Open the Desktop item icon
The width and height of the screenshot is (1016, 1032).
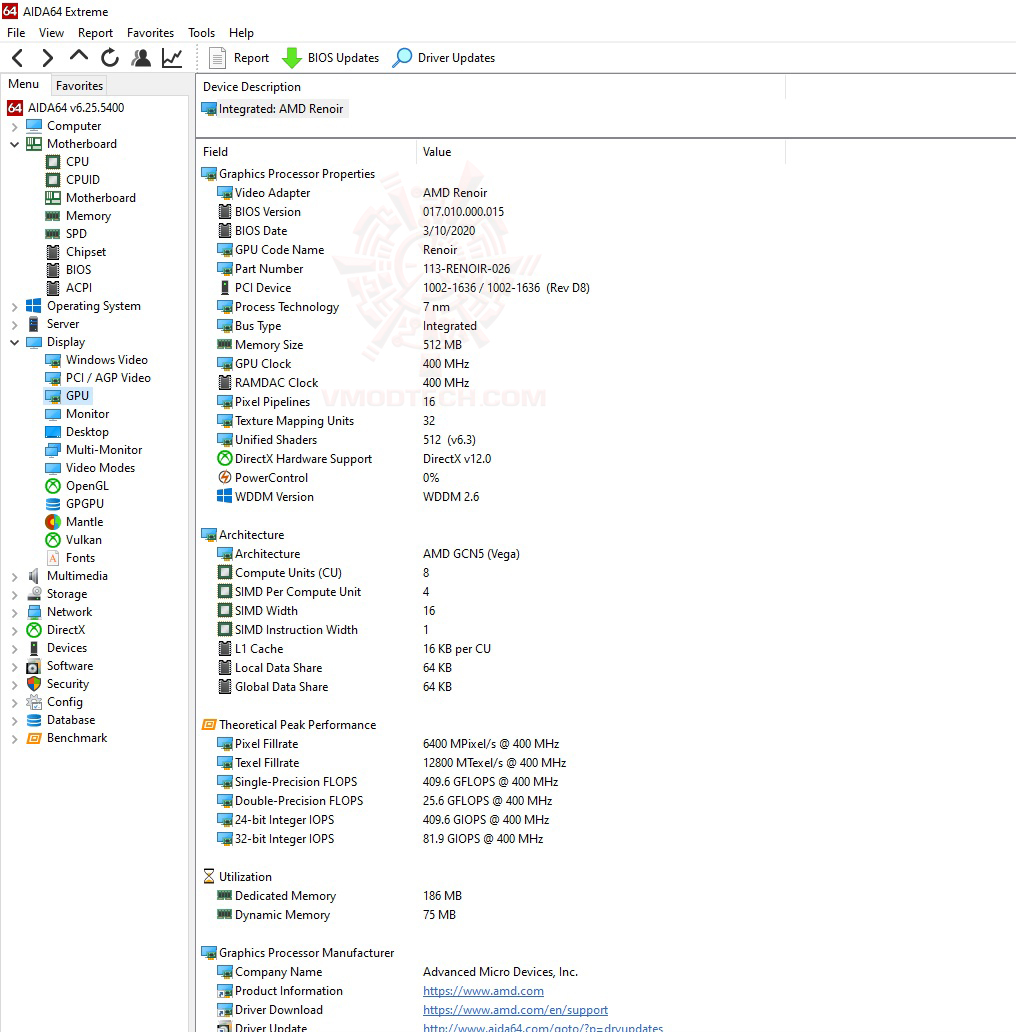(x=53, y=432)
